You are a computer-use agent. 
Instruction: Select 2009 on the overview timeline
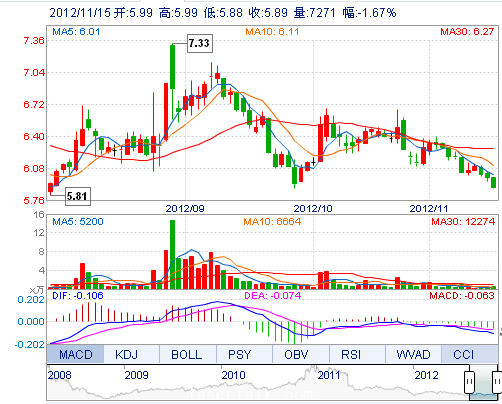tap(136, 375)
